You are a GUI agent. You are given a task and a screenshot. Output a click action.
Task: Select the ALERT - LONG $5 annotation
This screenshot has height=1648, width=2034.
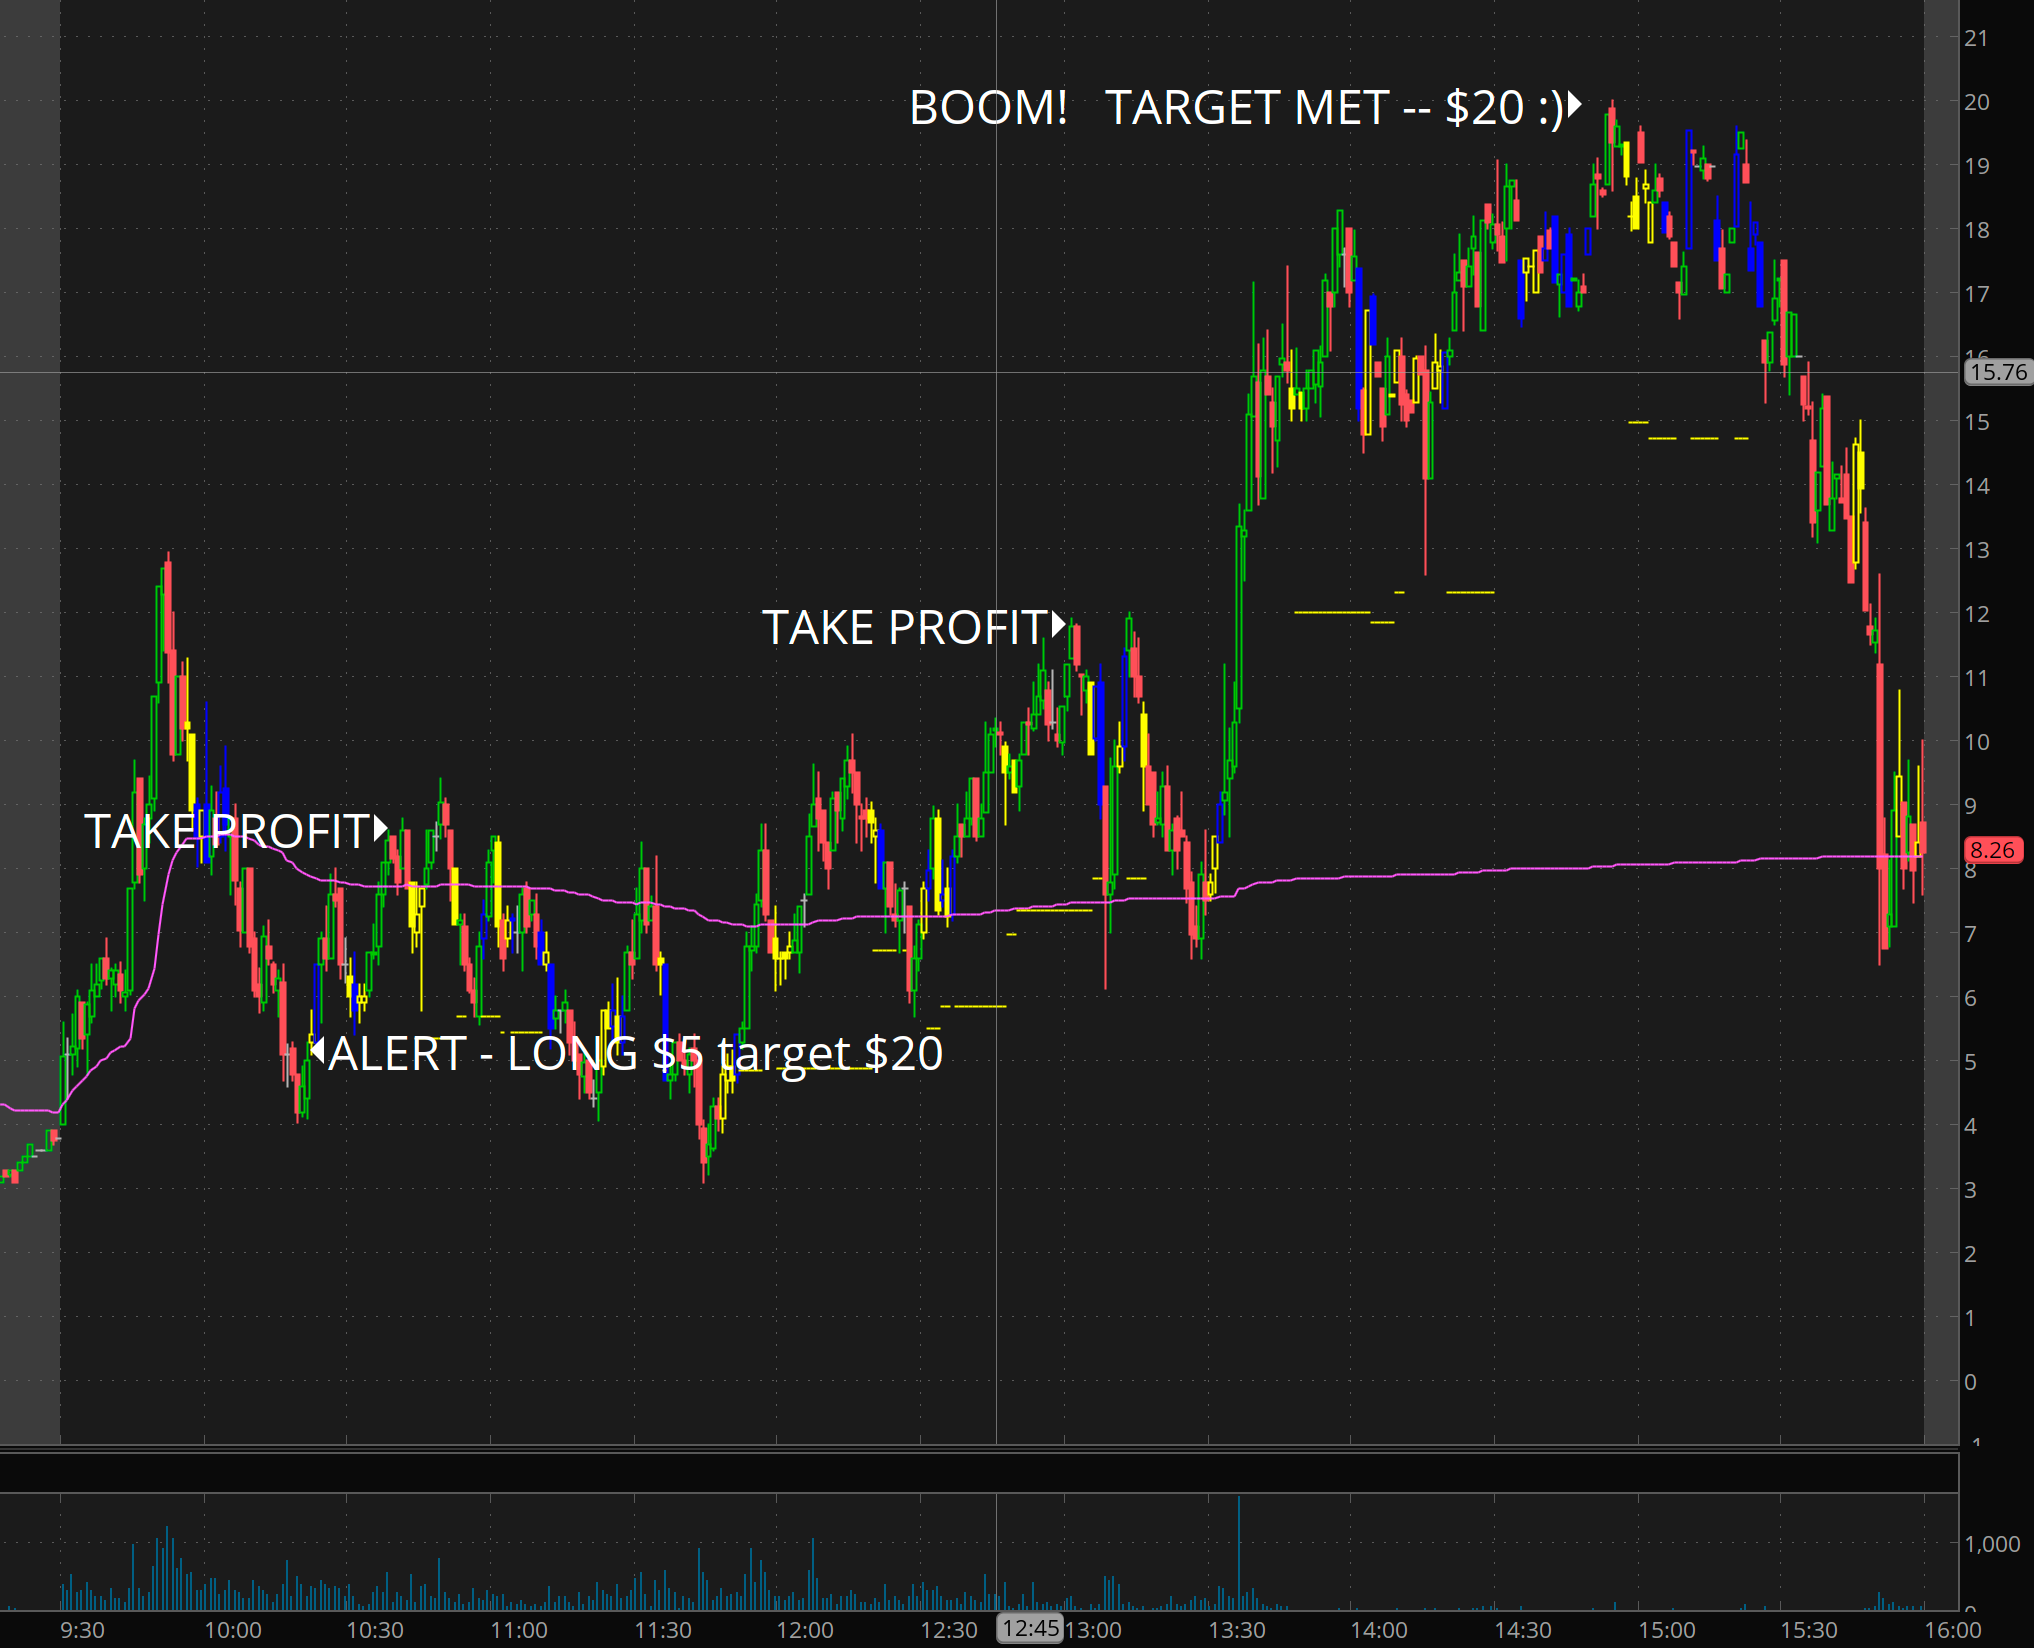point(635,1053)
